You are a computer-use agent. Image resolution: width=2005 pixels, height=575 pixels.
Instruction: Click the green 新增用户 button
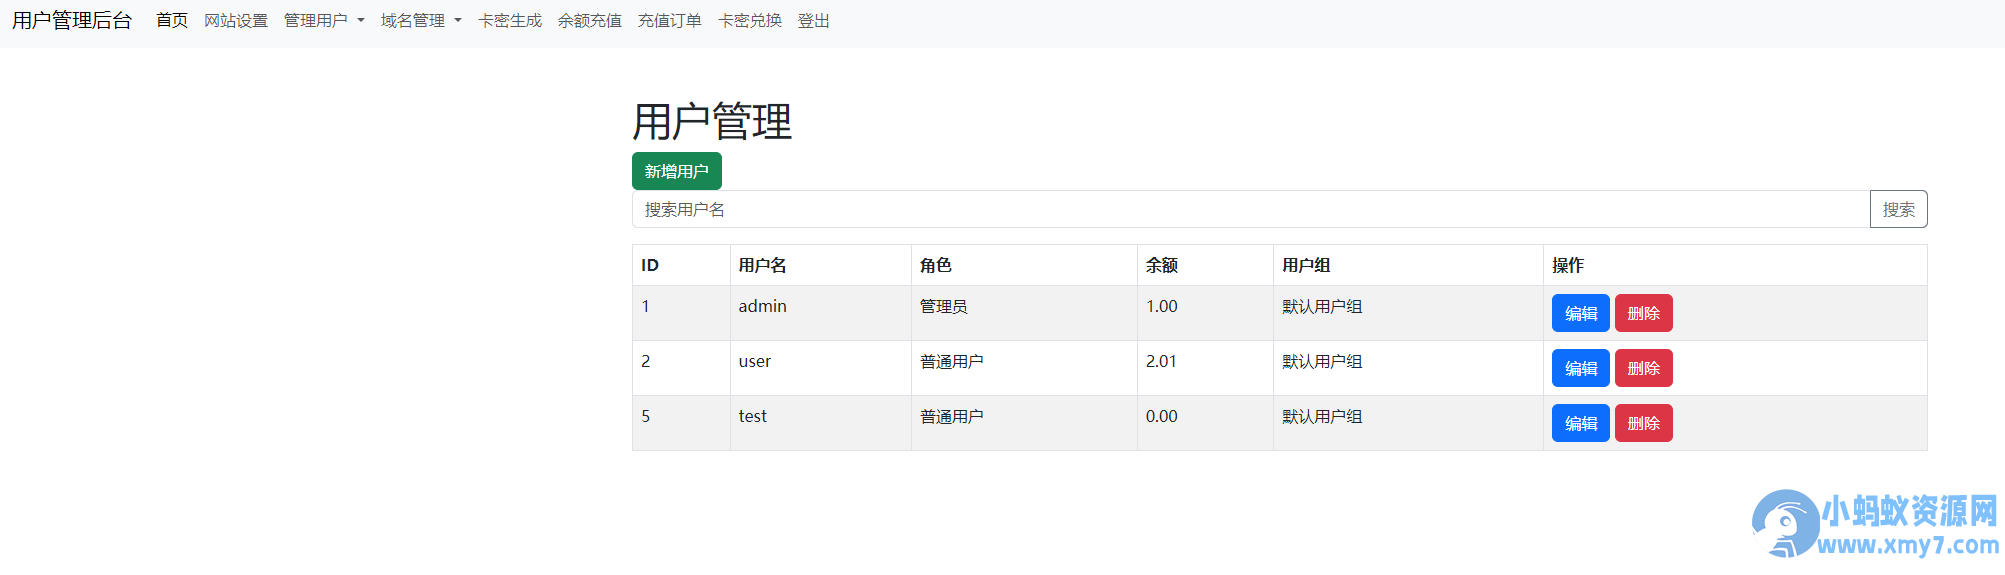[x=677, y=171]
